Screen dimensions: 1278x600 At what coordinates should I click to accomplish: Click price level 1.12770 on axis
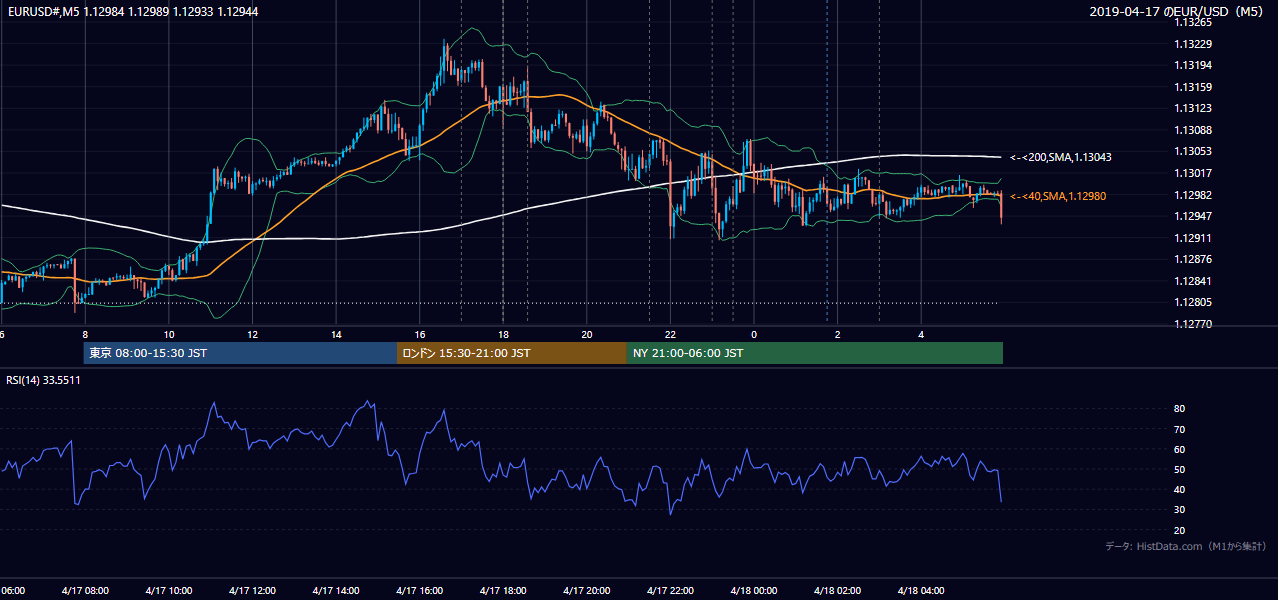point(1194,324)
